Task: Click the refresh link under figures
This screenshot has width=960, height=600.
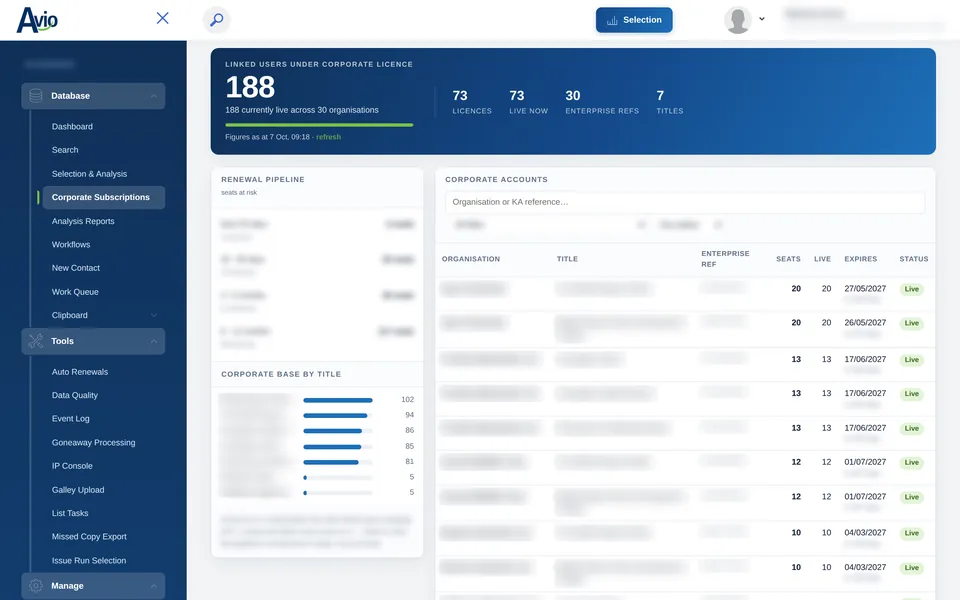Action: (328, 137)
